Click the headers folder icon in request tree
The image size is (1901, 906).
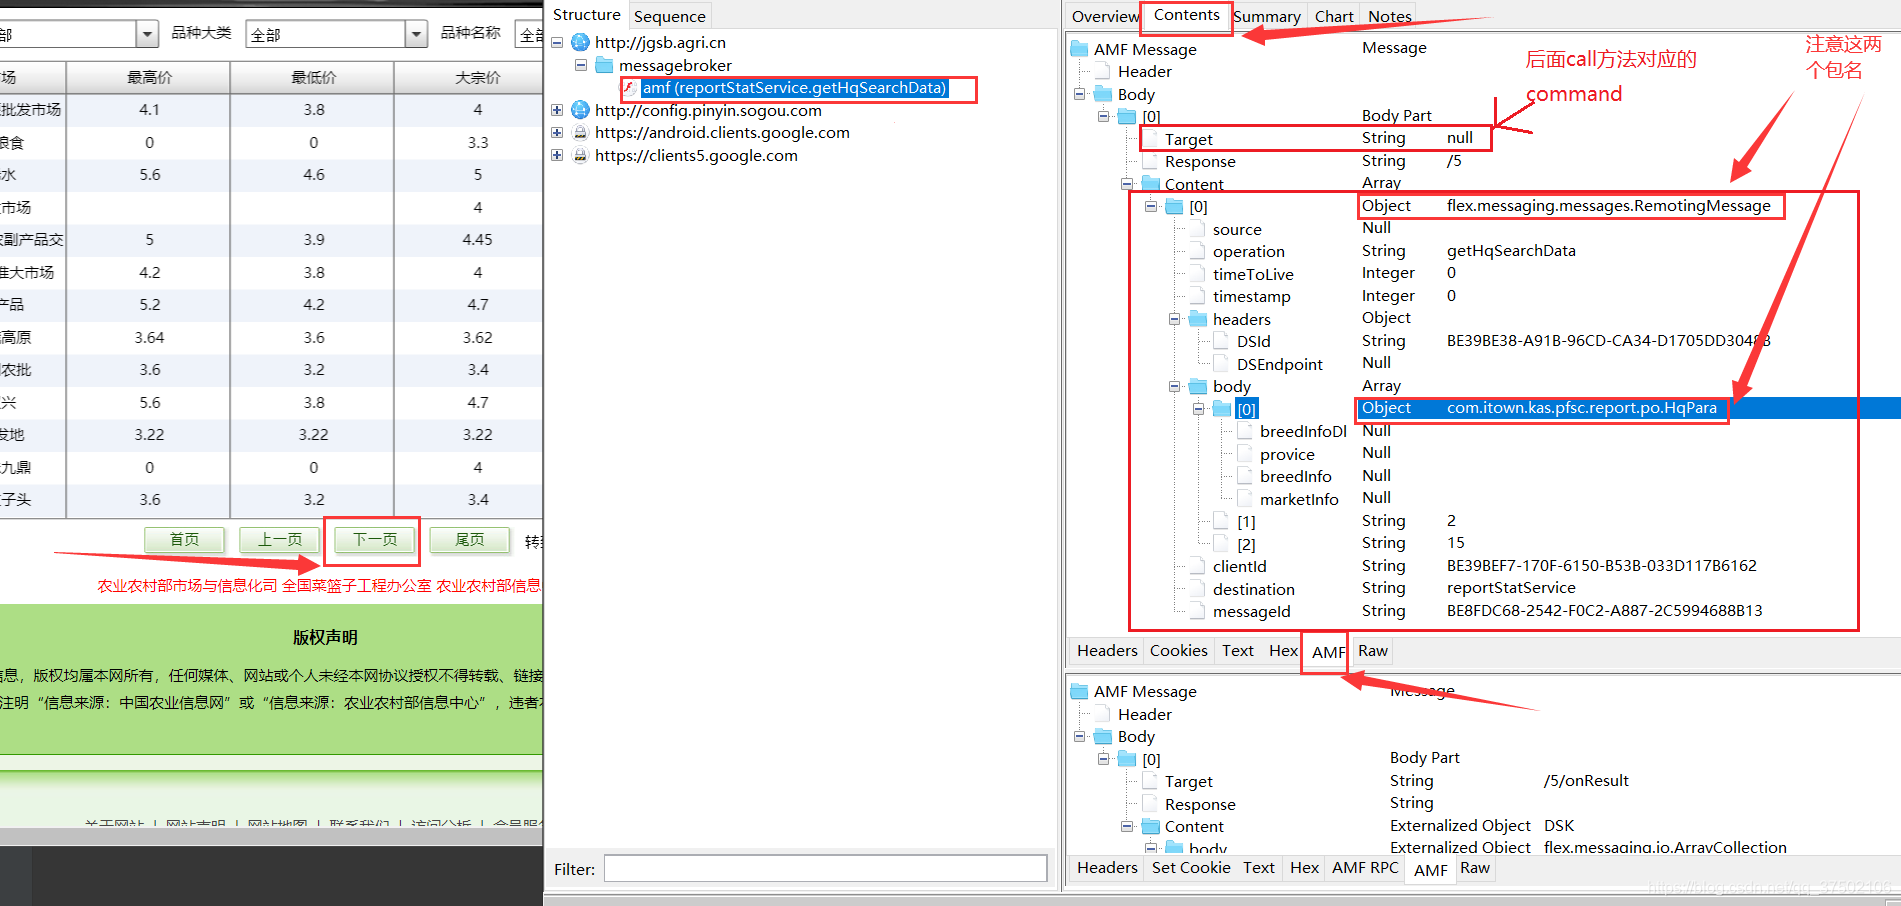tap(1198, 319)
